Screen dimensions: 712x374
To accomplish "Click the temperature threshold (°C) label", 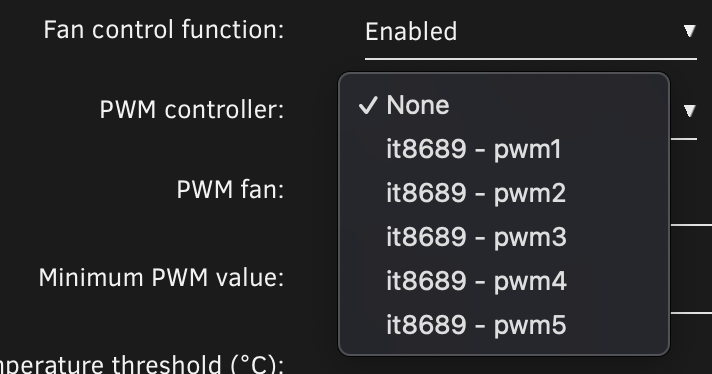I will point(142,364).
